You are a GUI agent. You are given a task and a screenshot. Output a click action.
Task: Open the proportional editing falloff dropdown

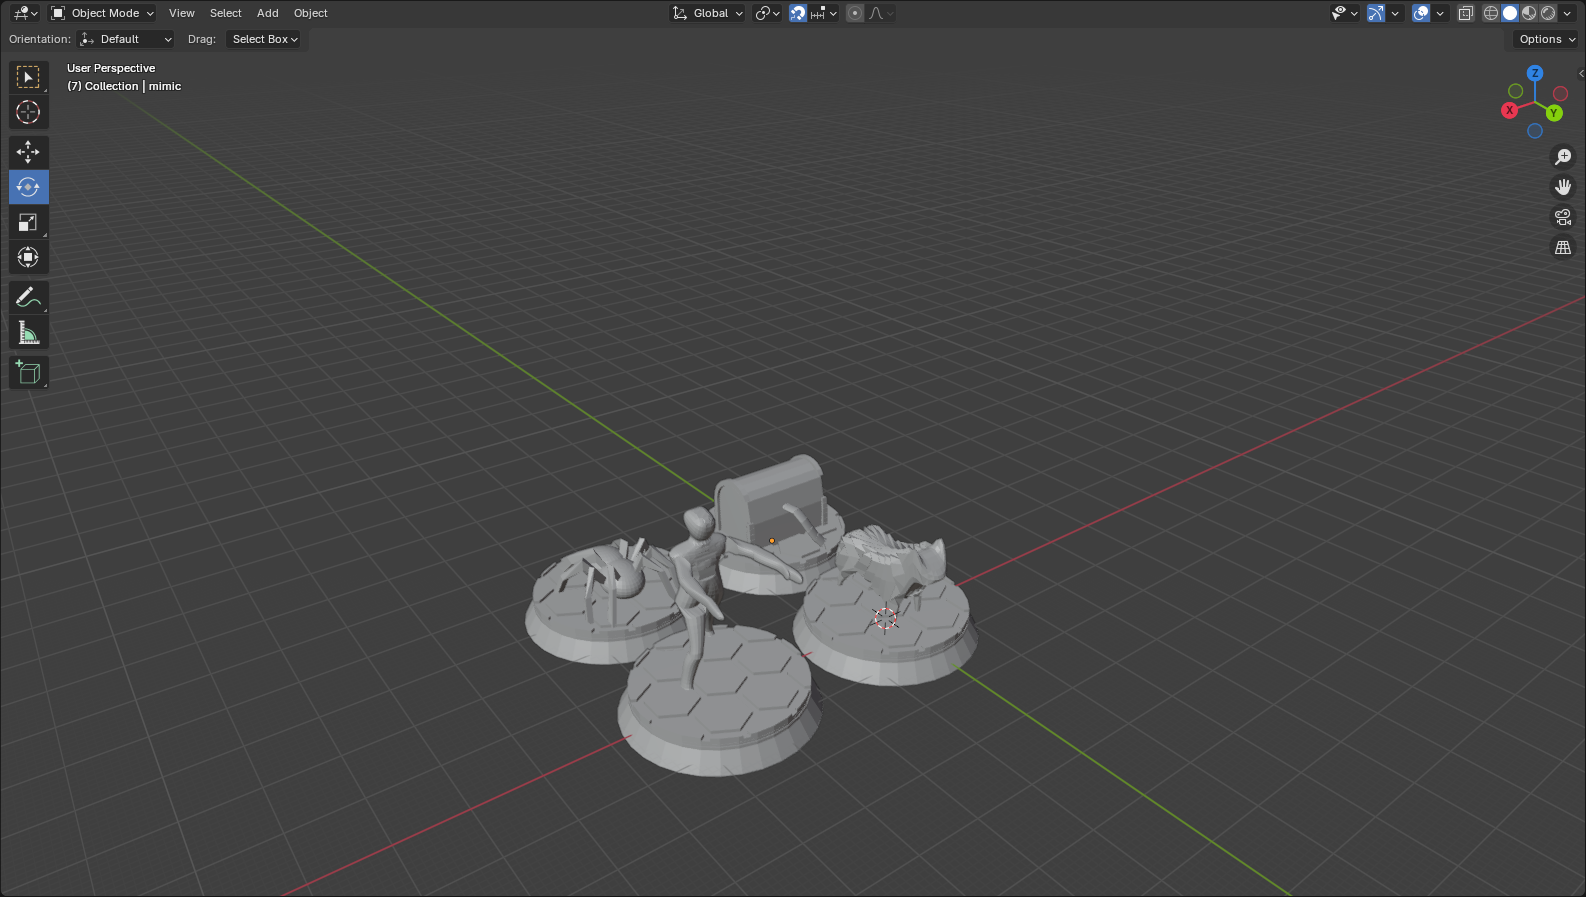pos(881,13)
